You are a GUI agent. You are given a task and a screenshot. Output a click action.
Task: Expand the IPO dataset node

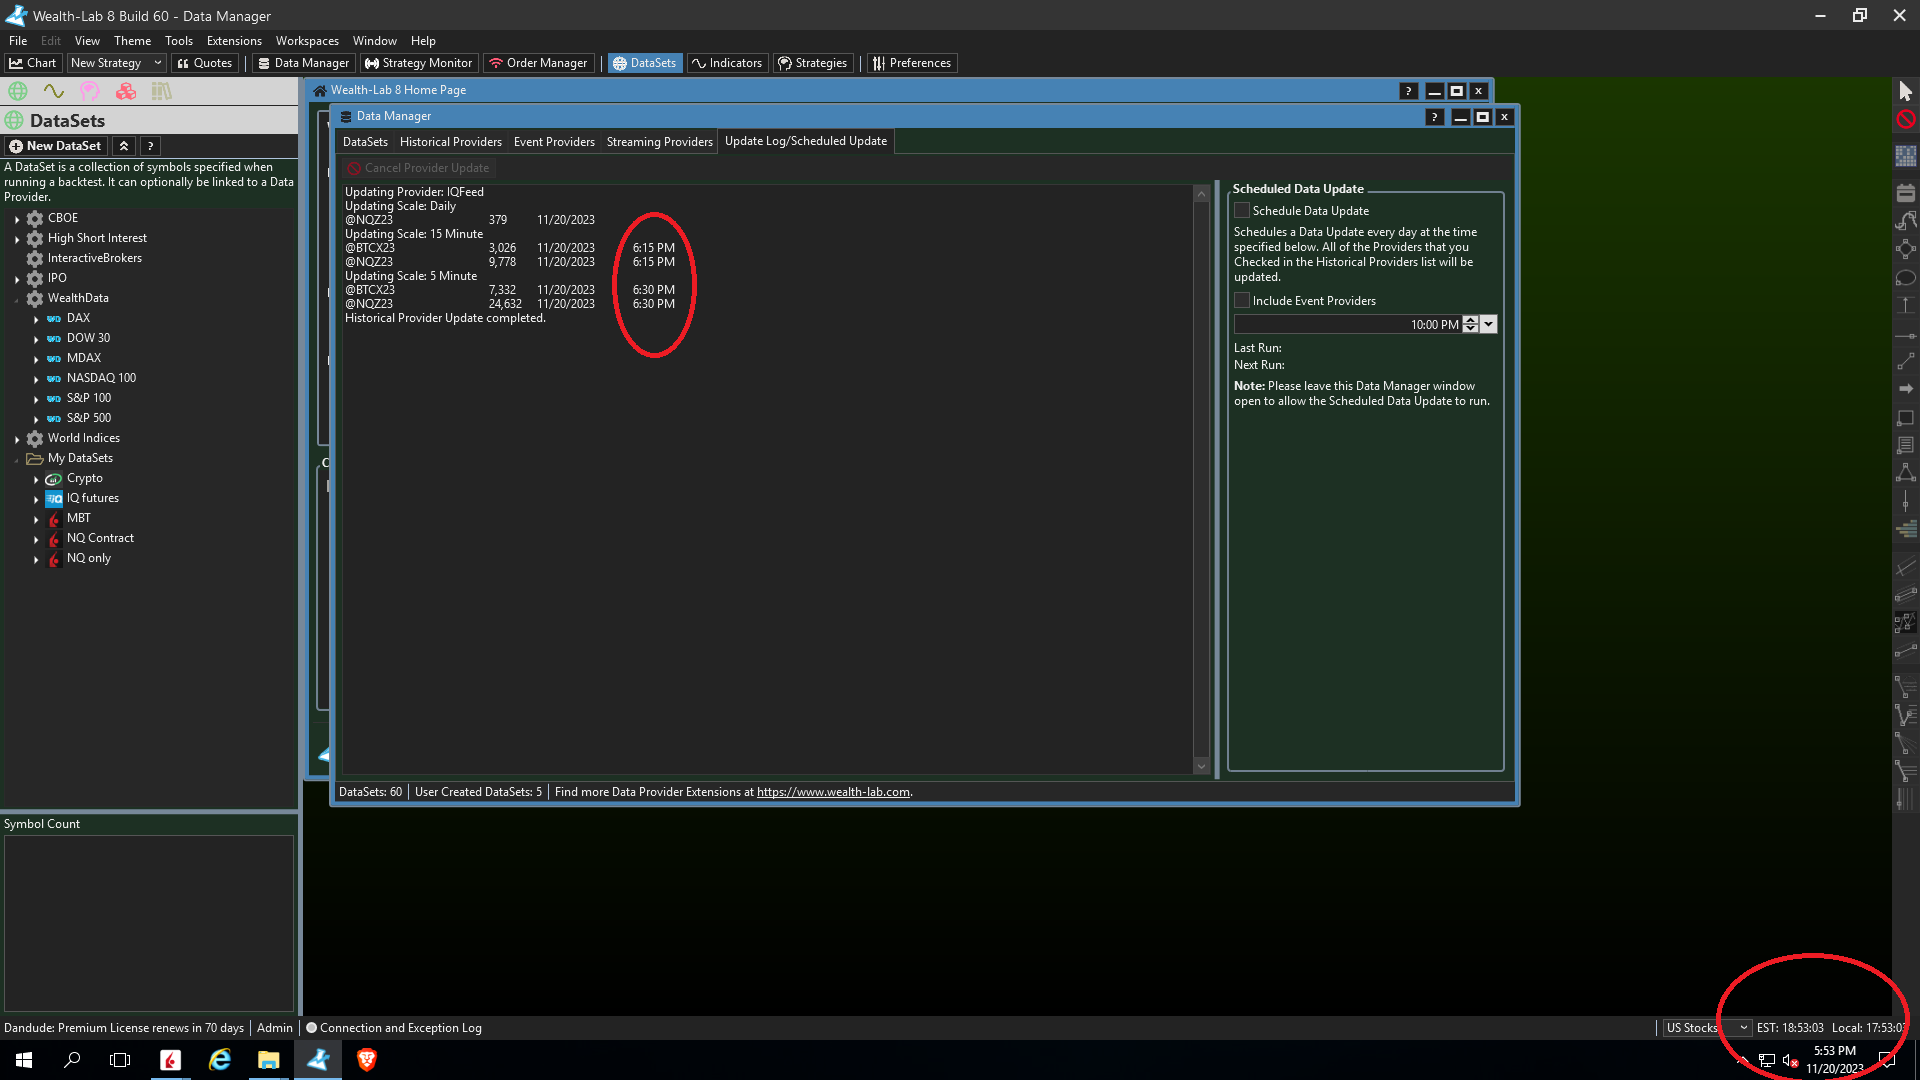coord(17,279)
